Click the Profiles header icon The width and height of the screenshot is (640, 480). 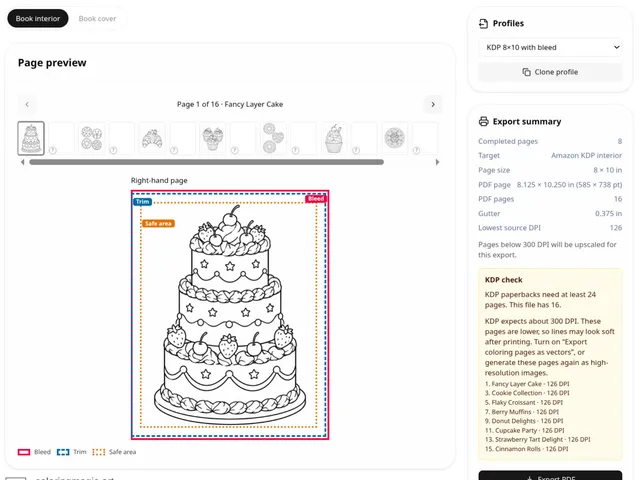483,24
